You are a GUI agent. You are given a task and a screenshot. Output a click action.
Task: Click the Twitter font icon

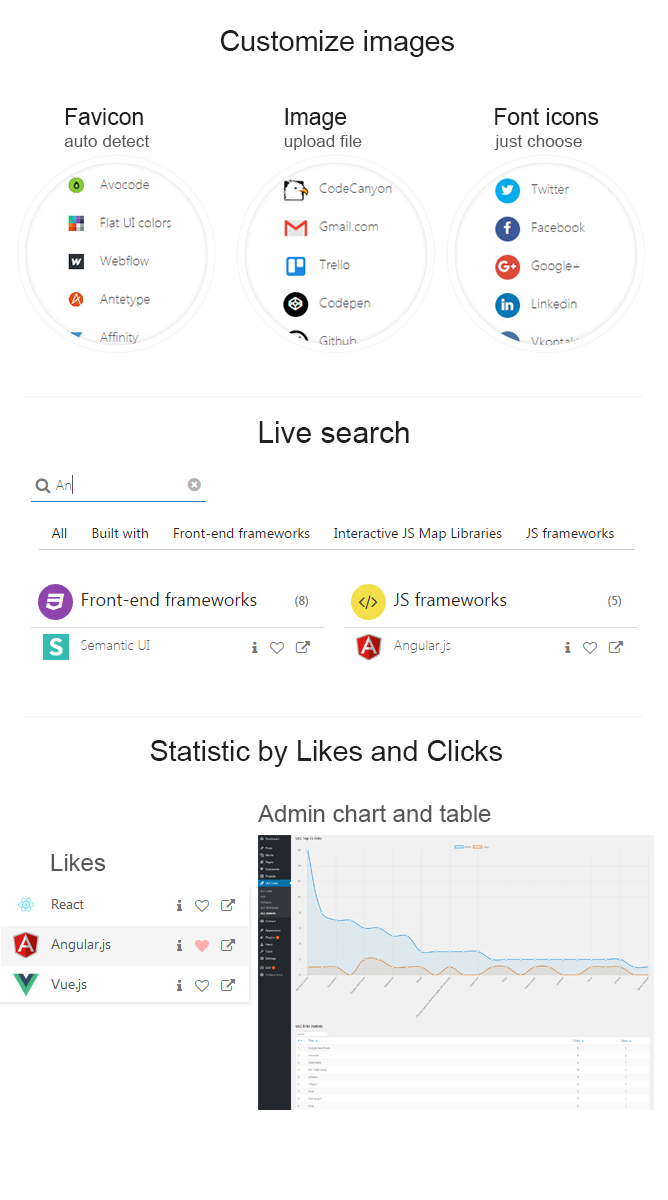tap(507, 190)
